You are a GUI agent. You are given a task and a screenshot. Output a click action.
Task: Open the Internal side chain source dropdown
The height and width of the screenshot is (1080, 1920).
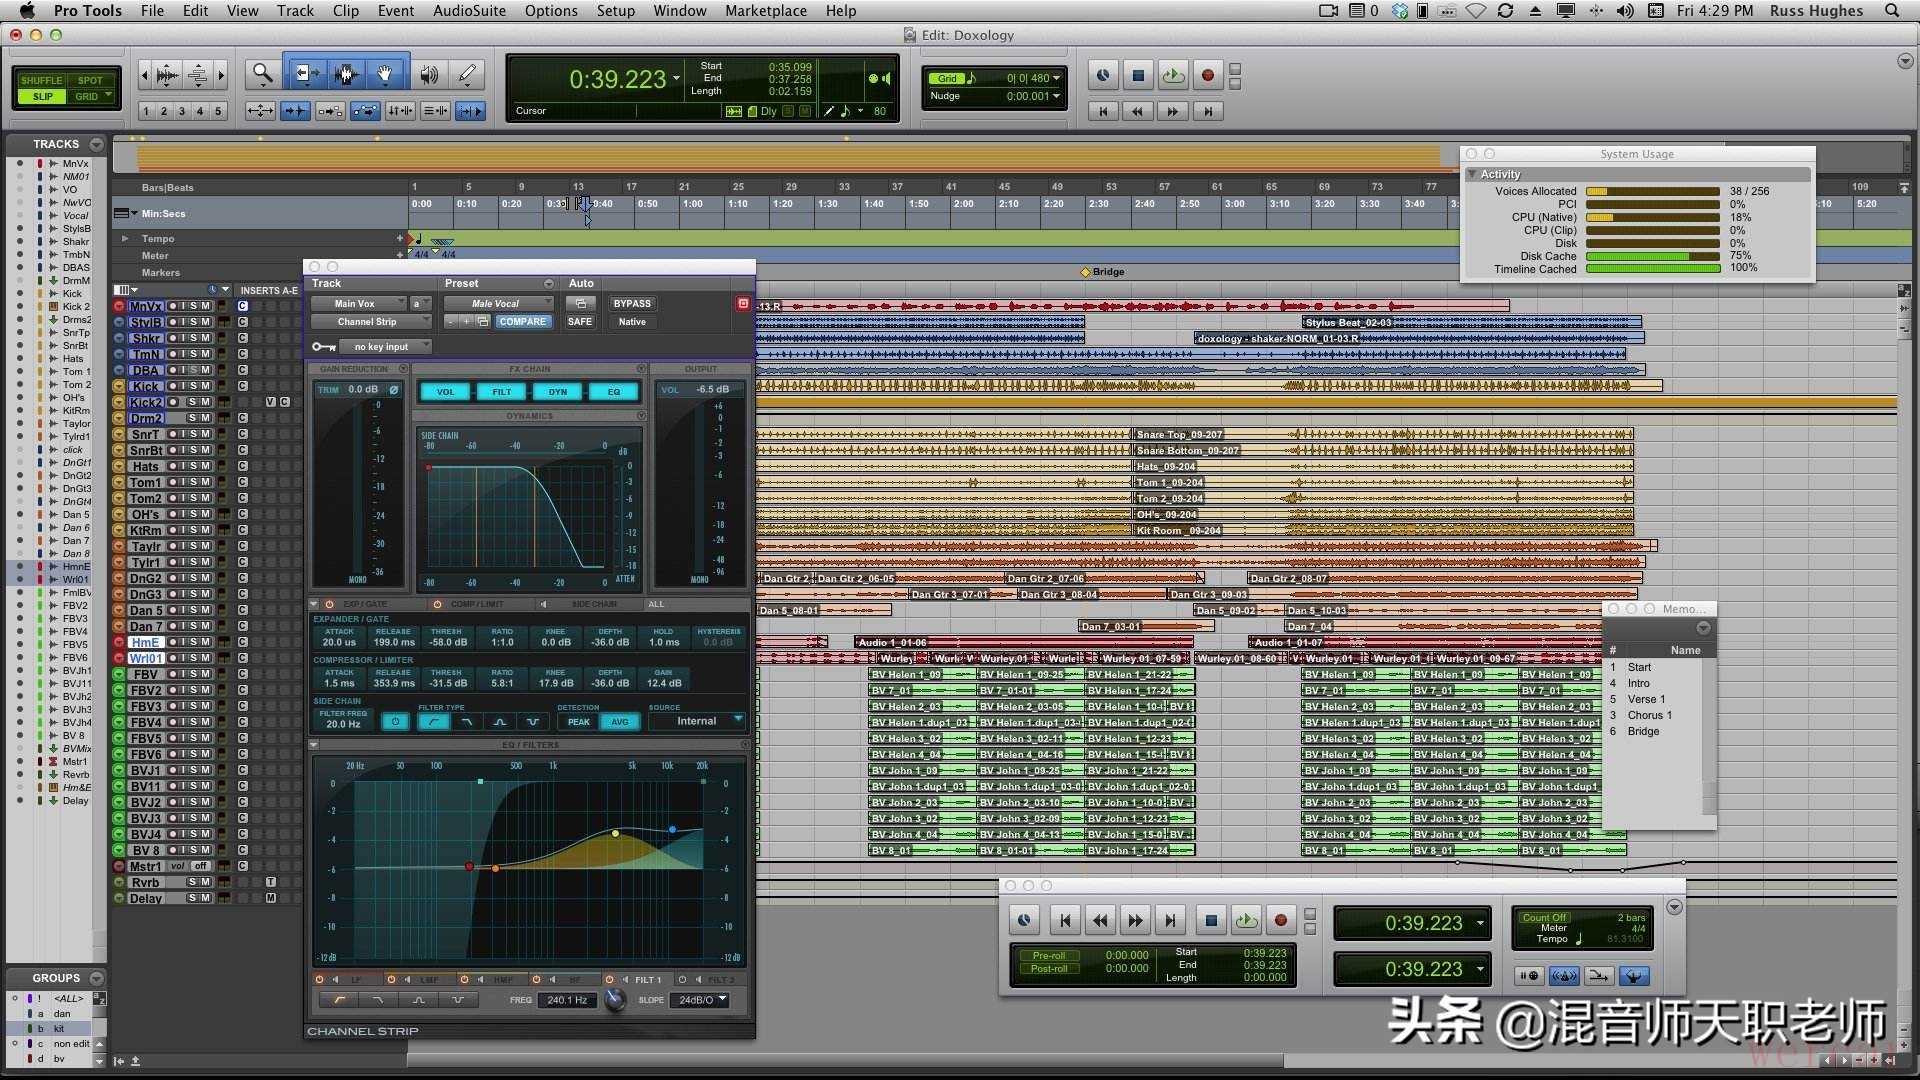click(x=697, y=721)
